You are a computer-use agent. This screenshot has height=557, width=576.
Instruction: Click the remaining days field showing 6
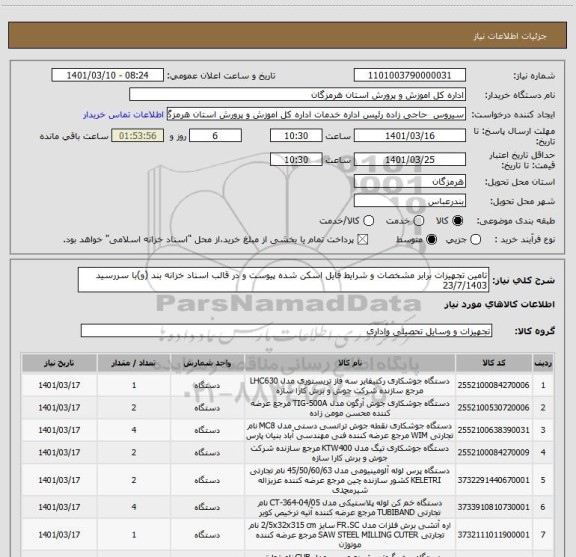coord(215,136)
